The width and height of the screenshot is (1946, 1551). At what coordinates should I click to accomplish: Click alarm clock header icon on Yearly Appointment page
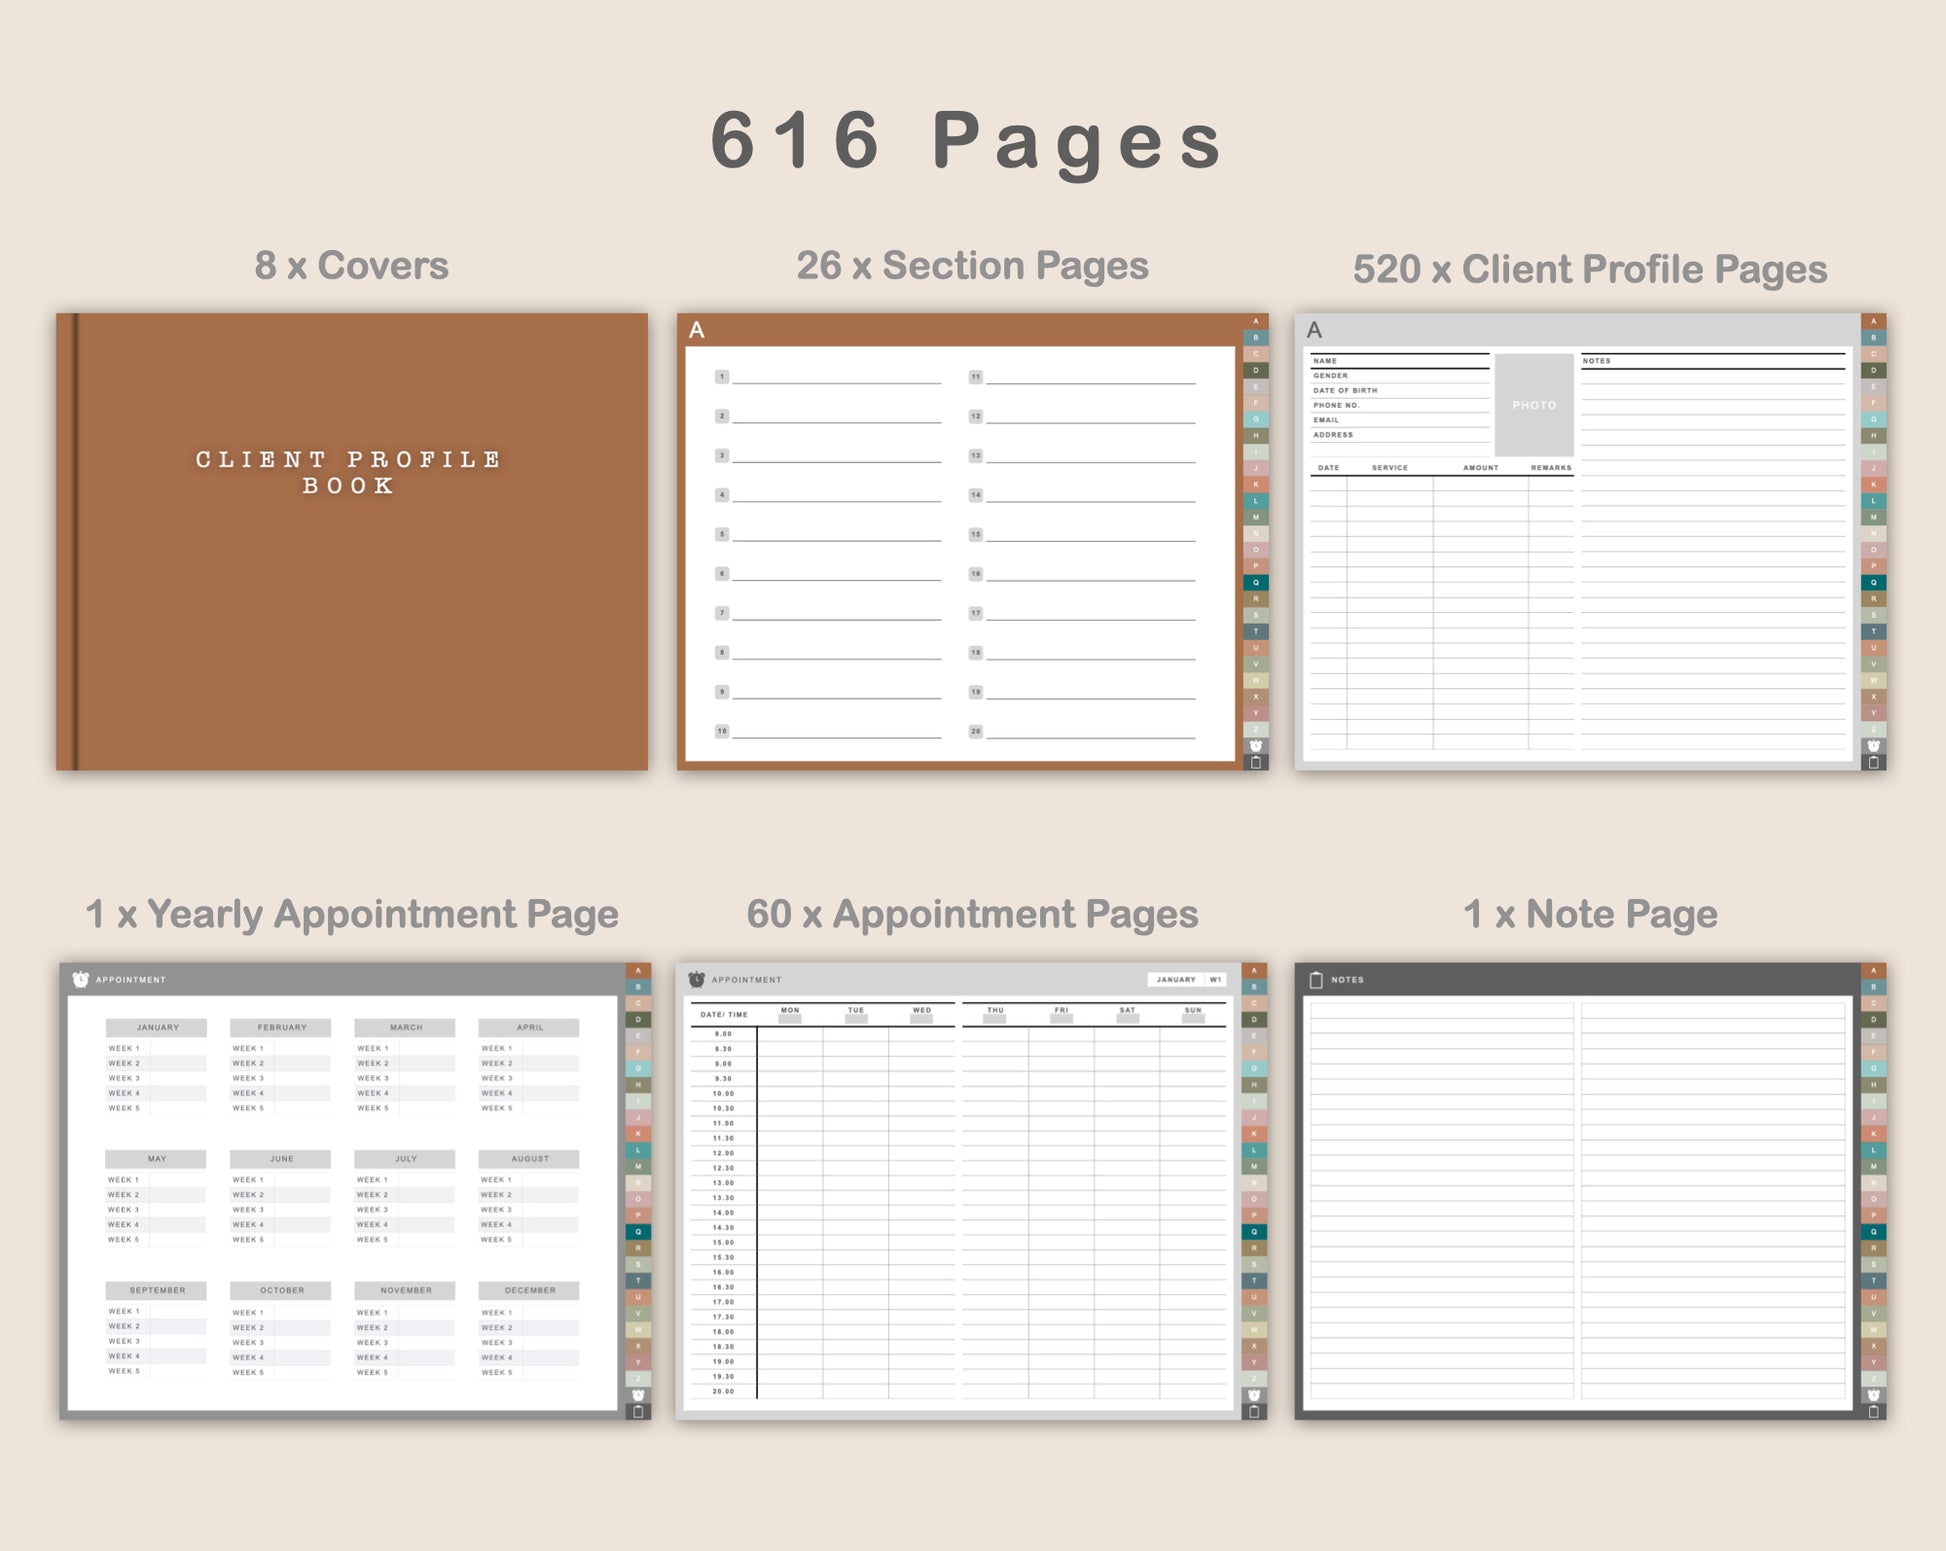(x=81, y=980)
